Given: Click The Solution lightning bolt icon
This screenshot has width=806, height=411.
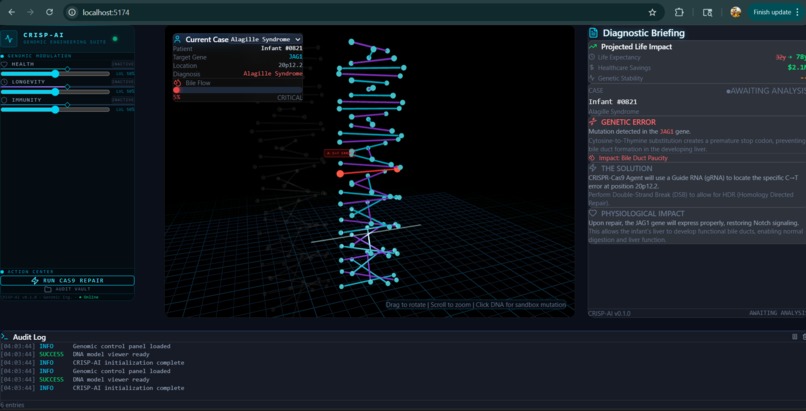Looking at the screenshot, I should click(593, 169).
